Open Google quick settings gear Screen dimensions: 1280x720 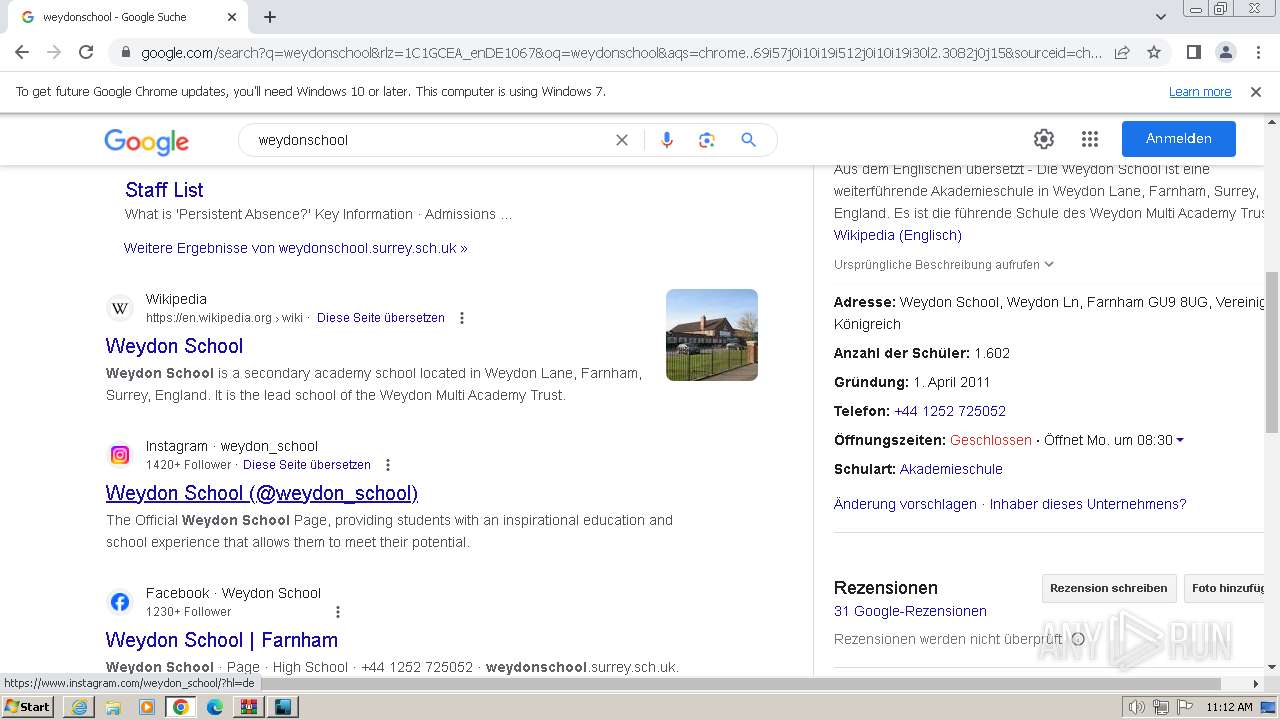1044,139
